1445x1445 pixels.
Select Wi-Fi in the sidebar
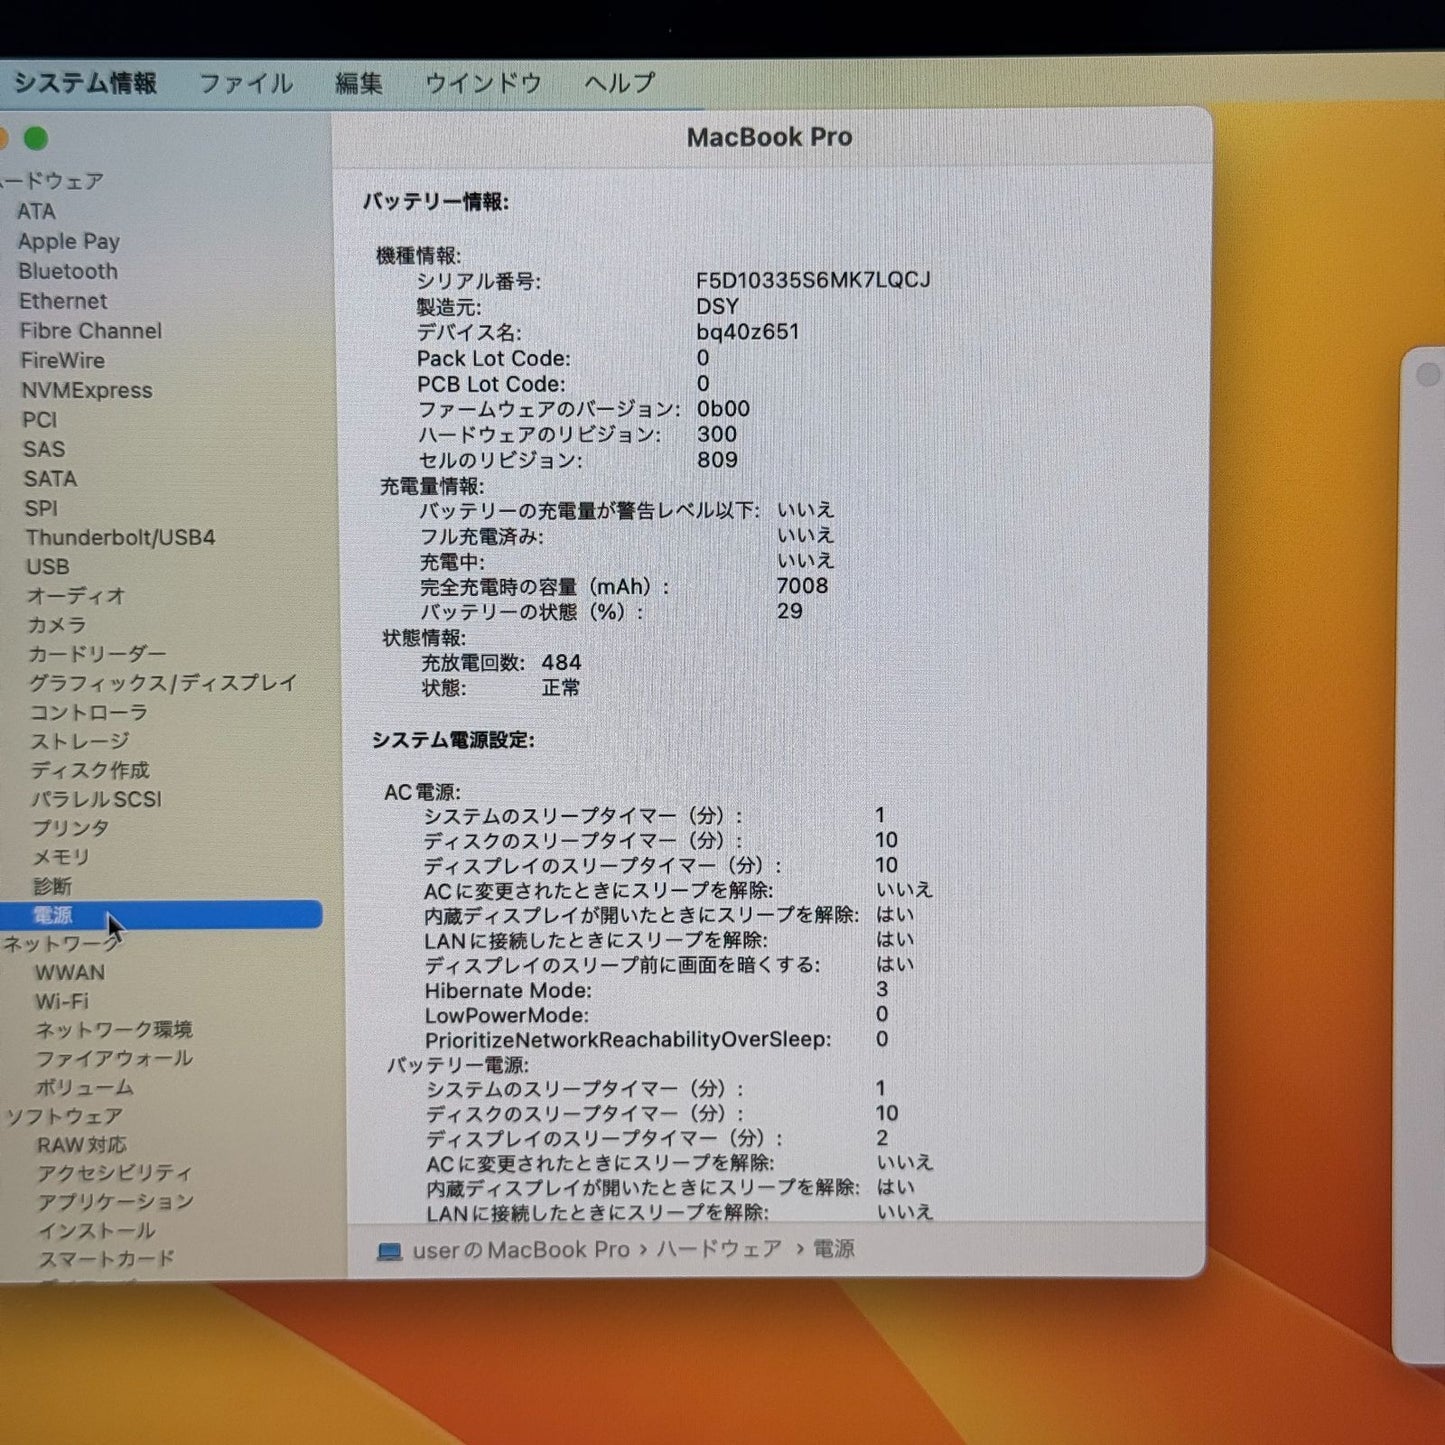62,1001
